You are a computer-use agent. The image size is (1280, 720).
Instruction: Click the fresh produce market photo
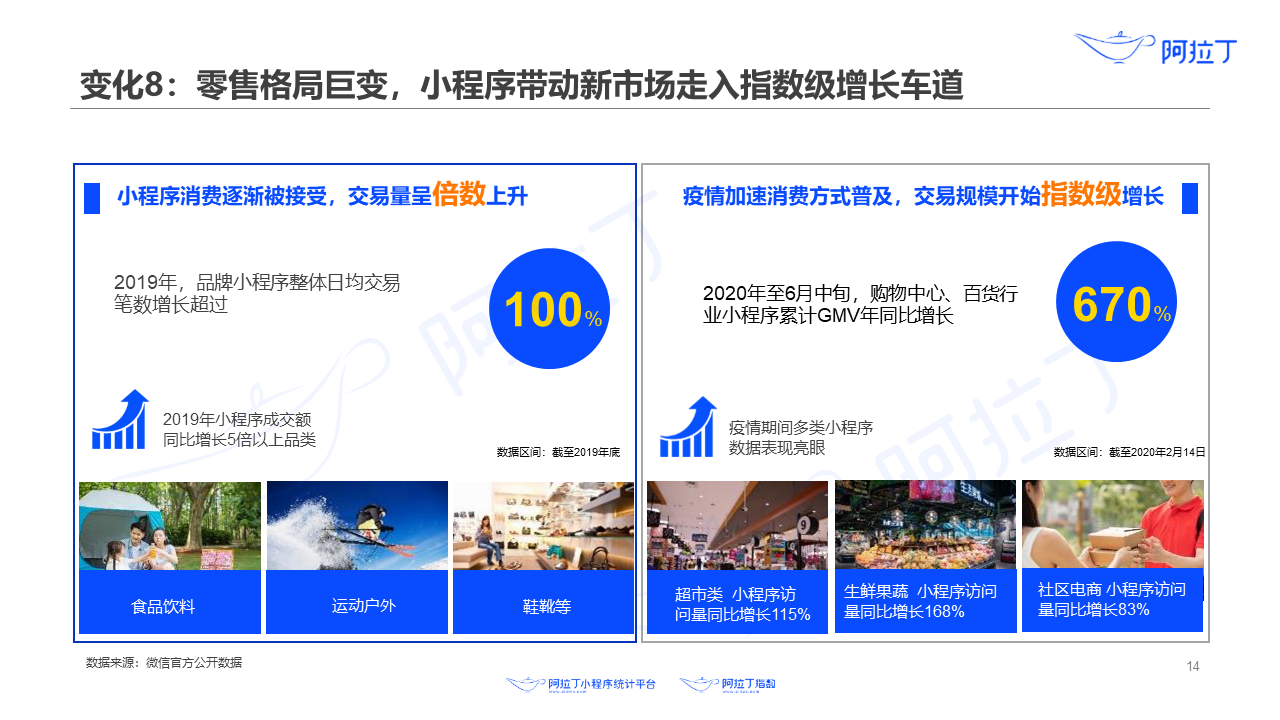click(x=925, y=522)
